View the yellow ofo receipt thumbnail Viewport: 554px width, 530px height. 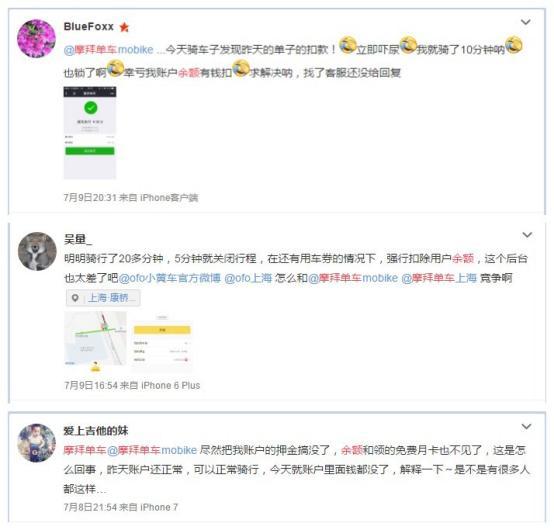coord(162,342)
